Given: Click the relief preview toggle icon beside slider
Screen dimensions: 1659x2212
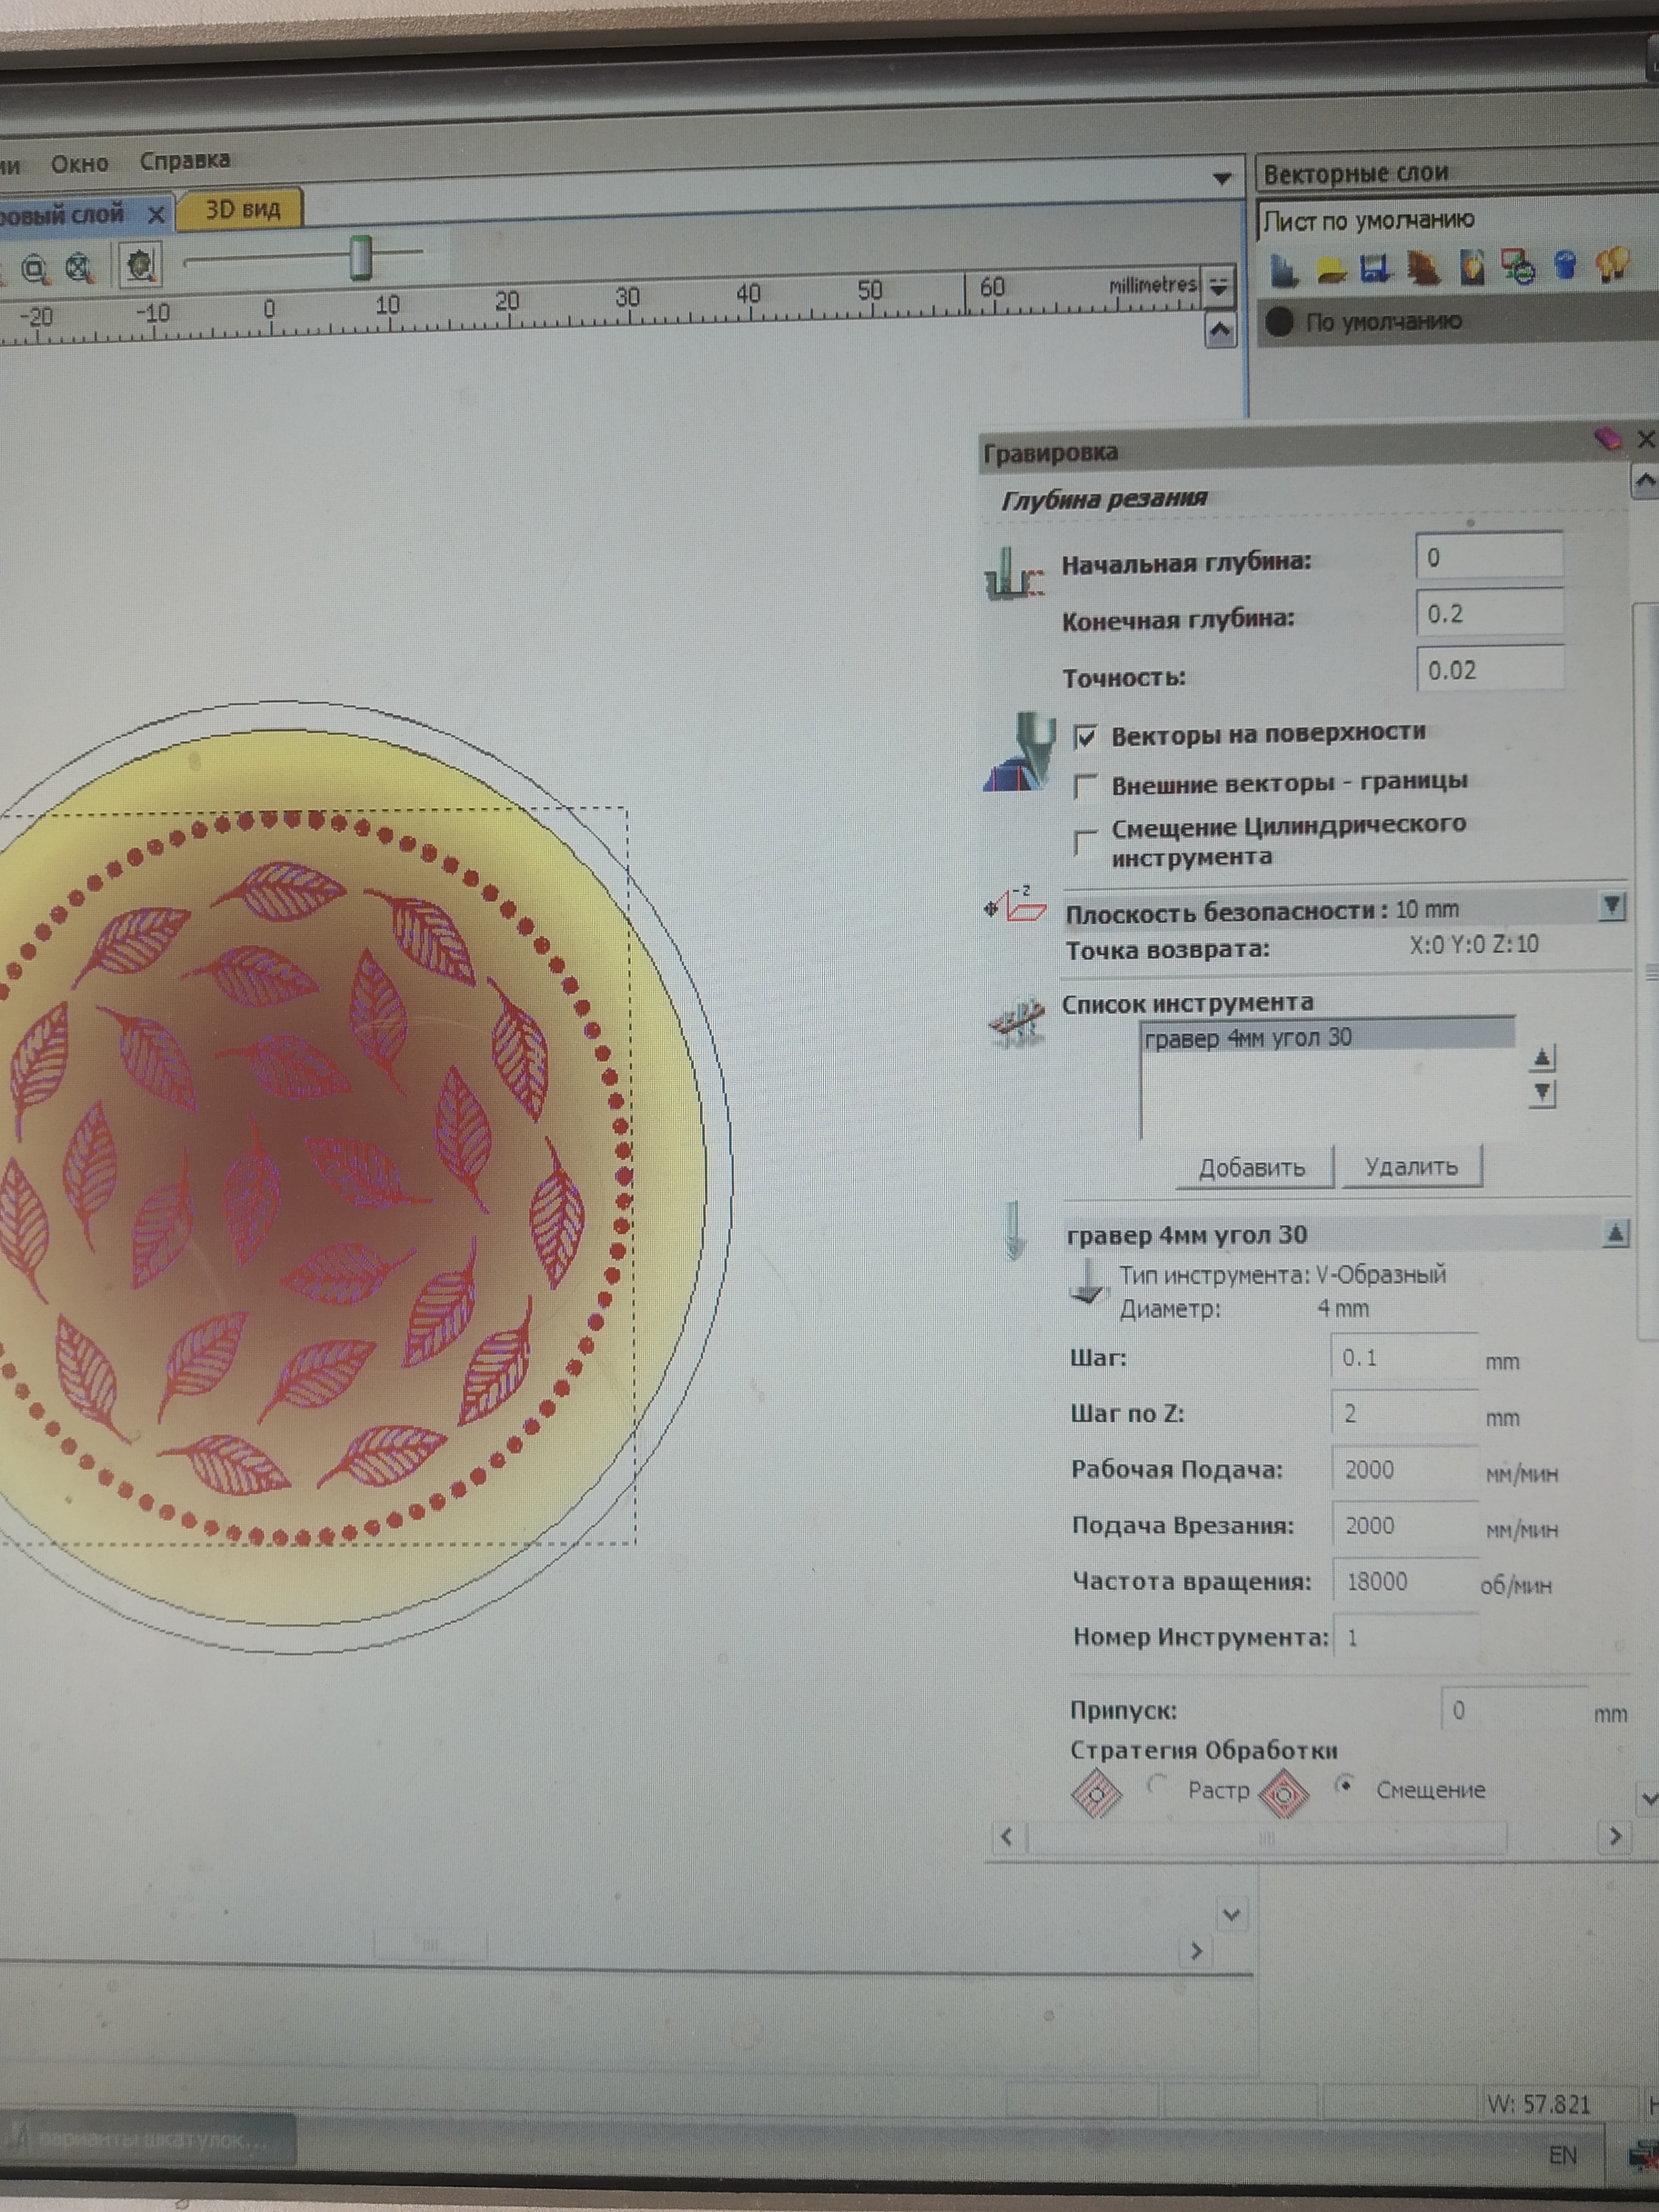Looking at the screenshot, I should pos(140,265).
